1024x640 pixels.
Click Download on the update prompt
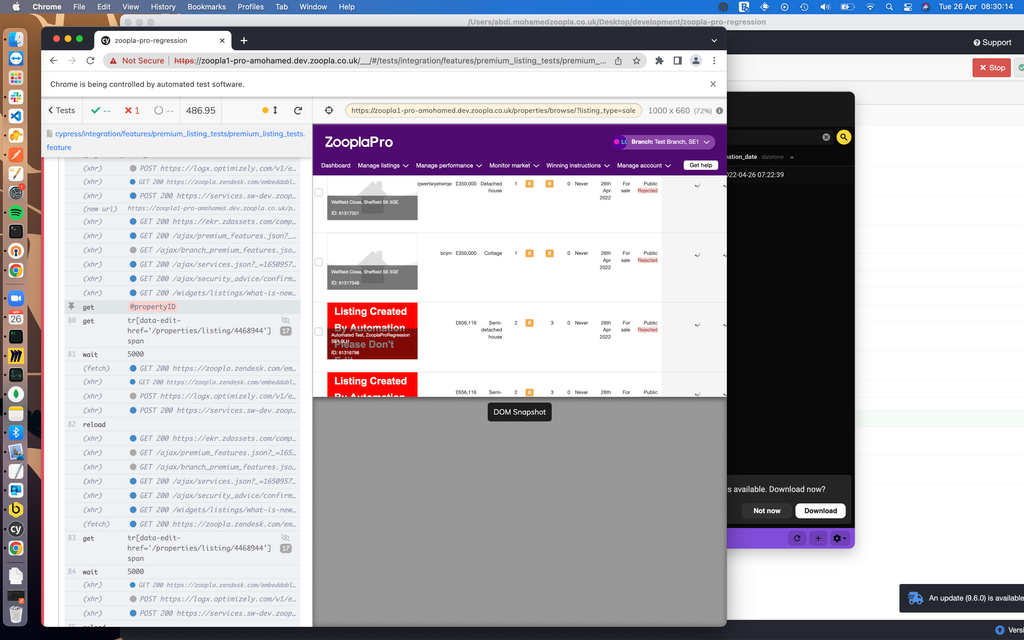(820, 511)
